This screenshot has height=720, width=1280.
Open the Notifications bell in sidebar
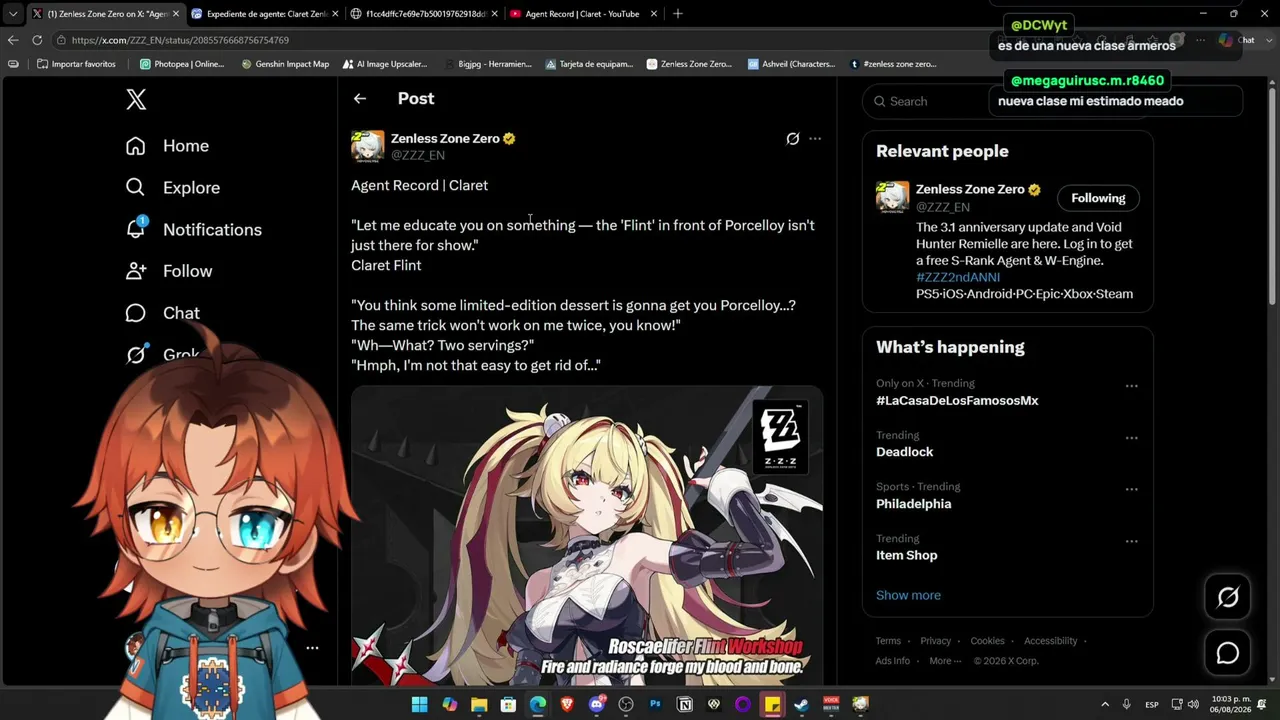click(x=193, y=230)
